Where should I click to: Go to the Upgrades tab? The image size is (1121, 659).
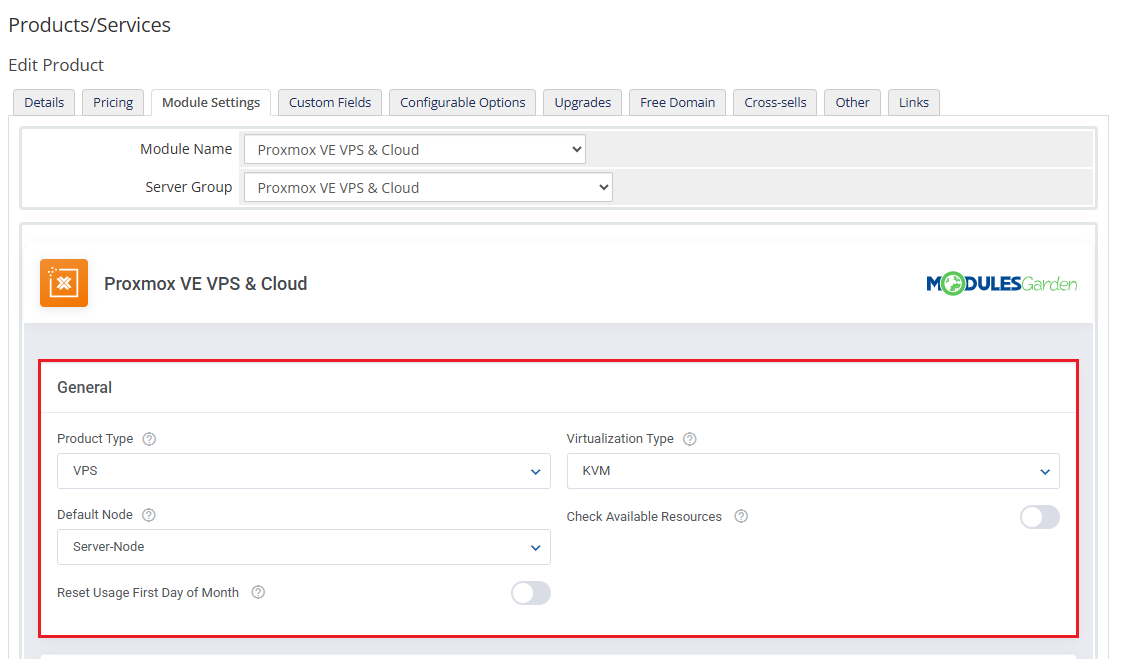583,102
